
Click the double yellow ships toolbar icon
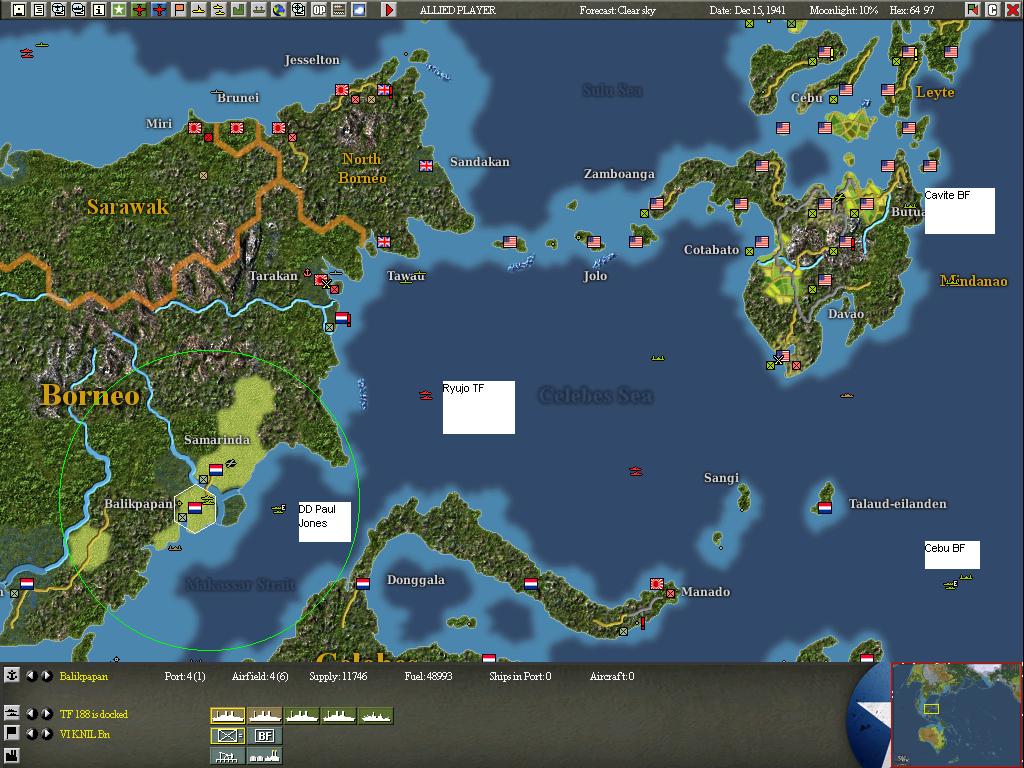click(x=219, y=10)
